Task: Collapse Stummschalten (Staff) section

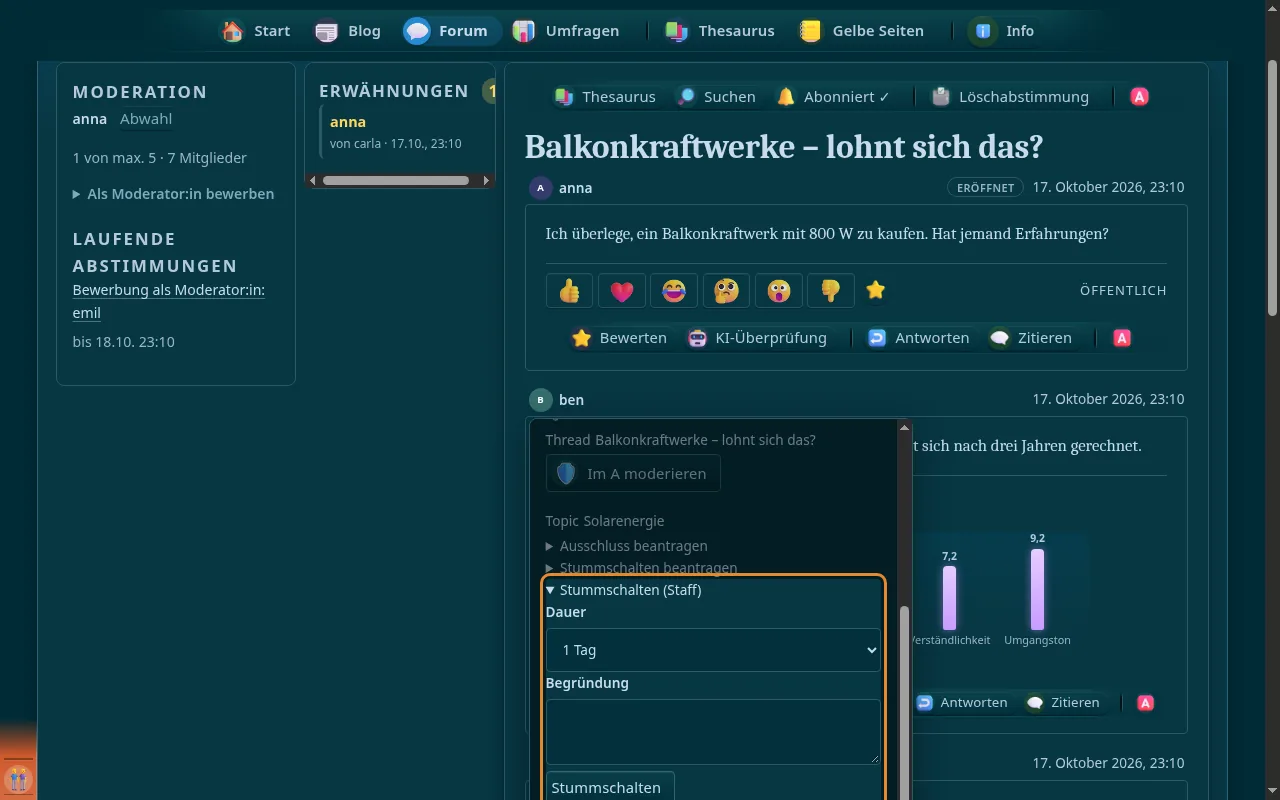Action: pos(624,590)
